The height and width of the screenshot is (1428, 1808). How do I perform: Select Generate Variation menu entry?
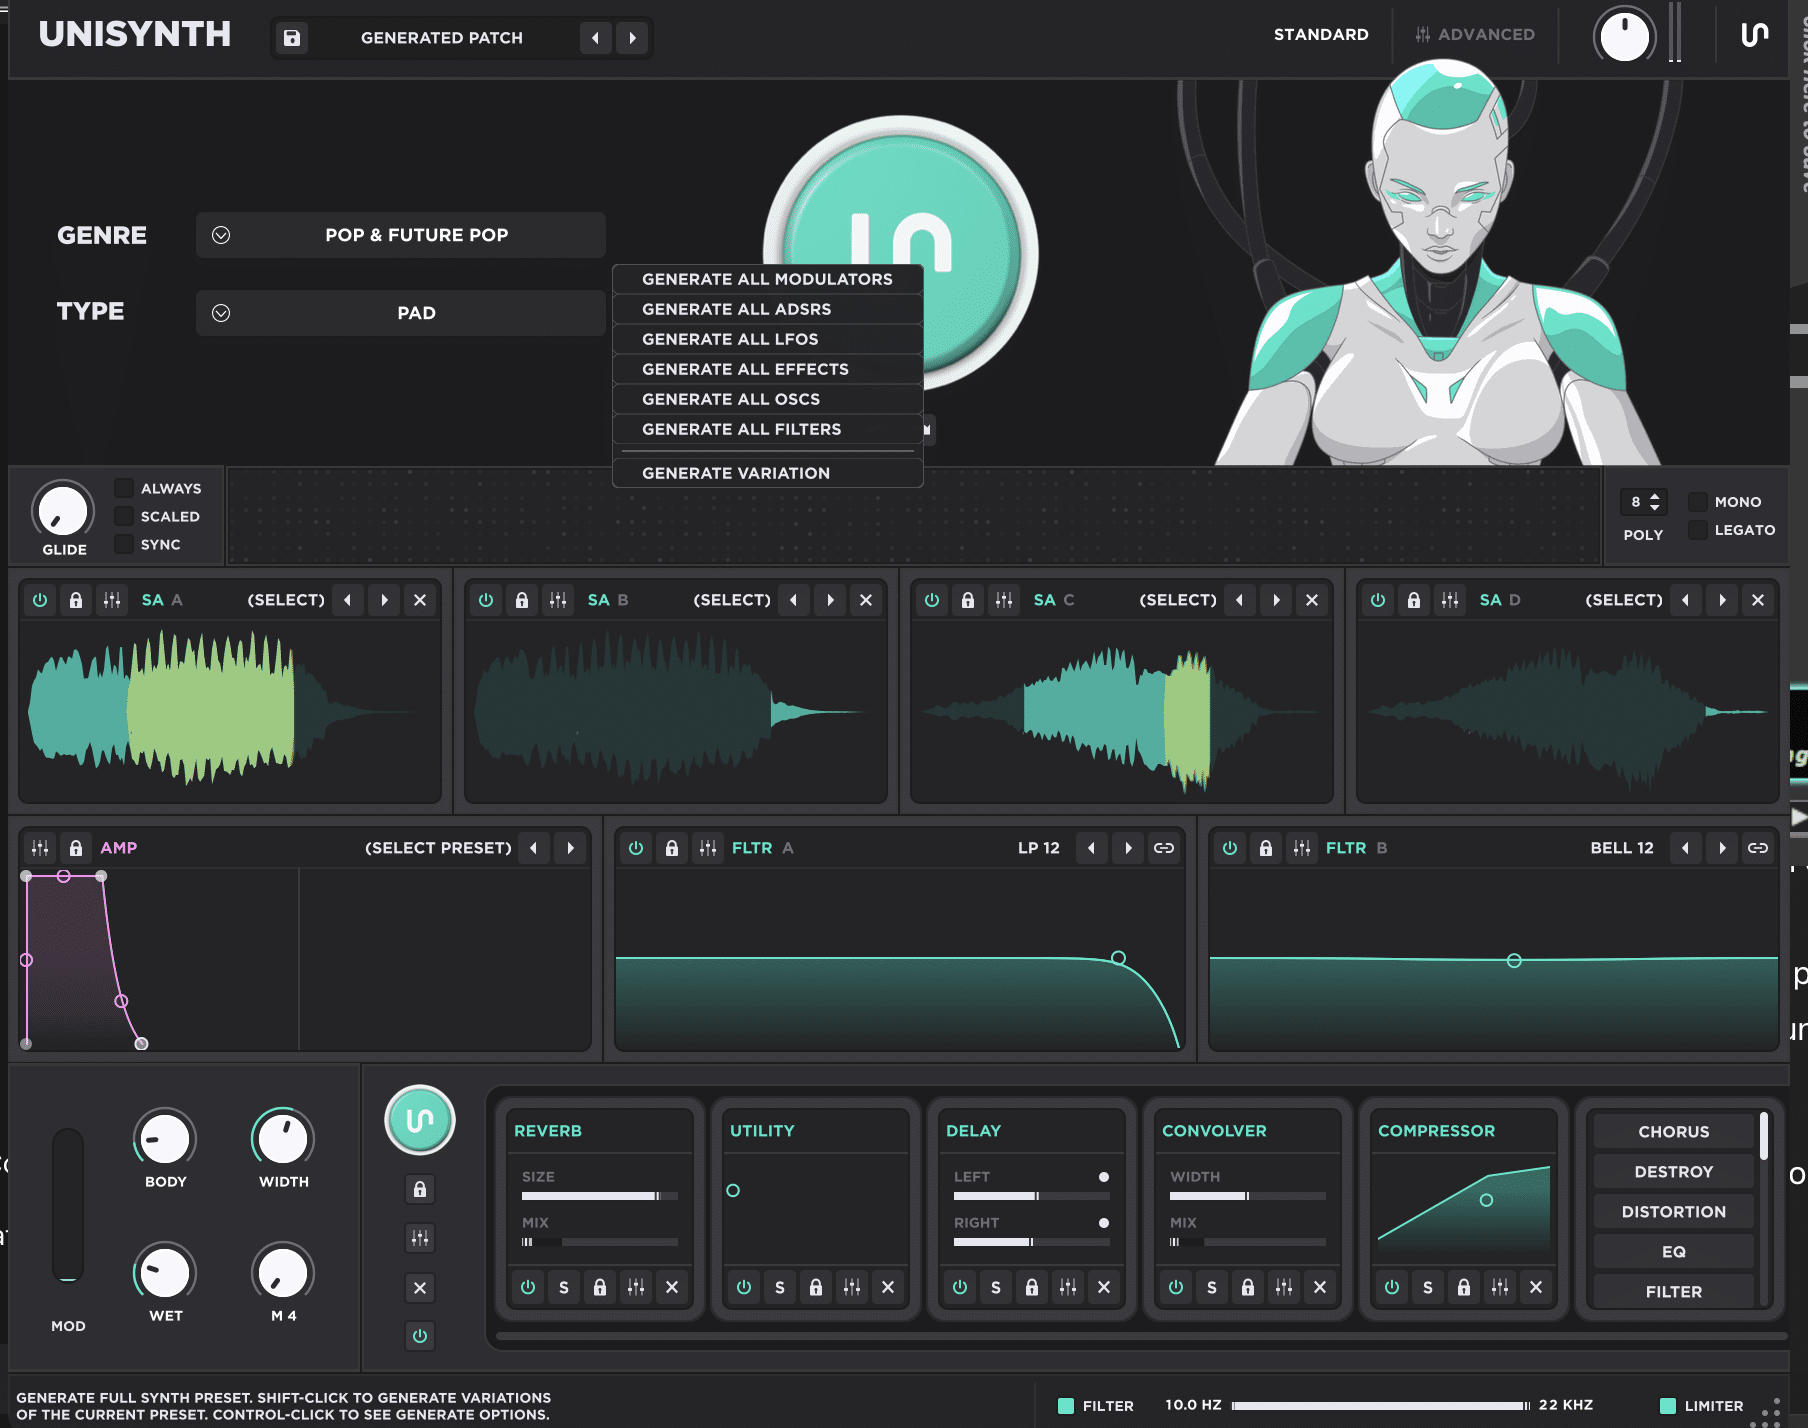pos(736,473)
